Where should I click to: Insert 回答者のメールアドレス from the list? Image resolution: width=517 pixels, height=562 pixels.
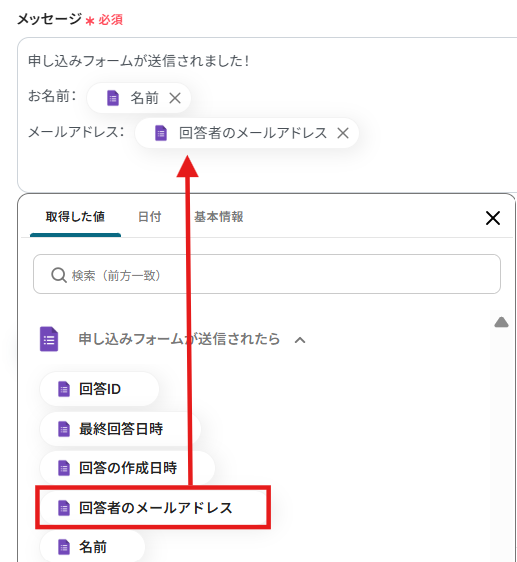[153, 508]
